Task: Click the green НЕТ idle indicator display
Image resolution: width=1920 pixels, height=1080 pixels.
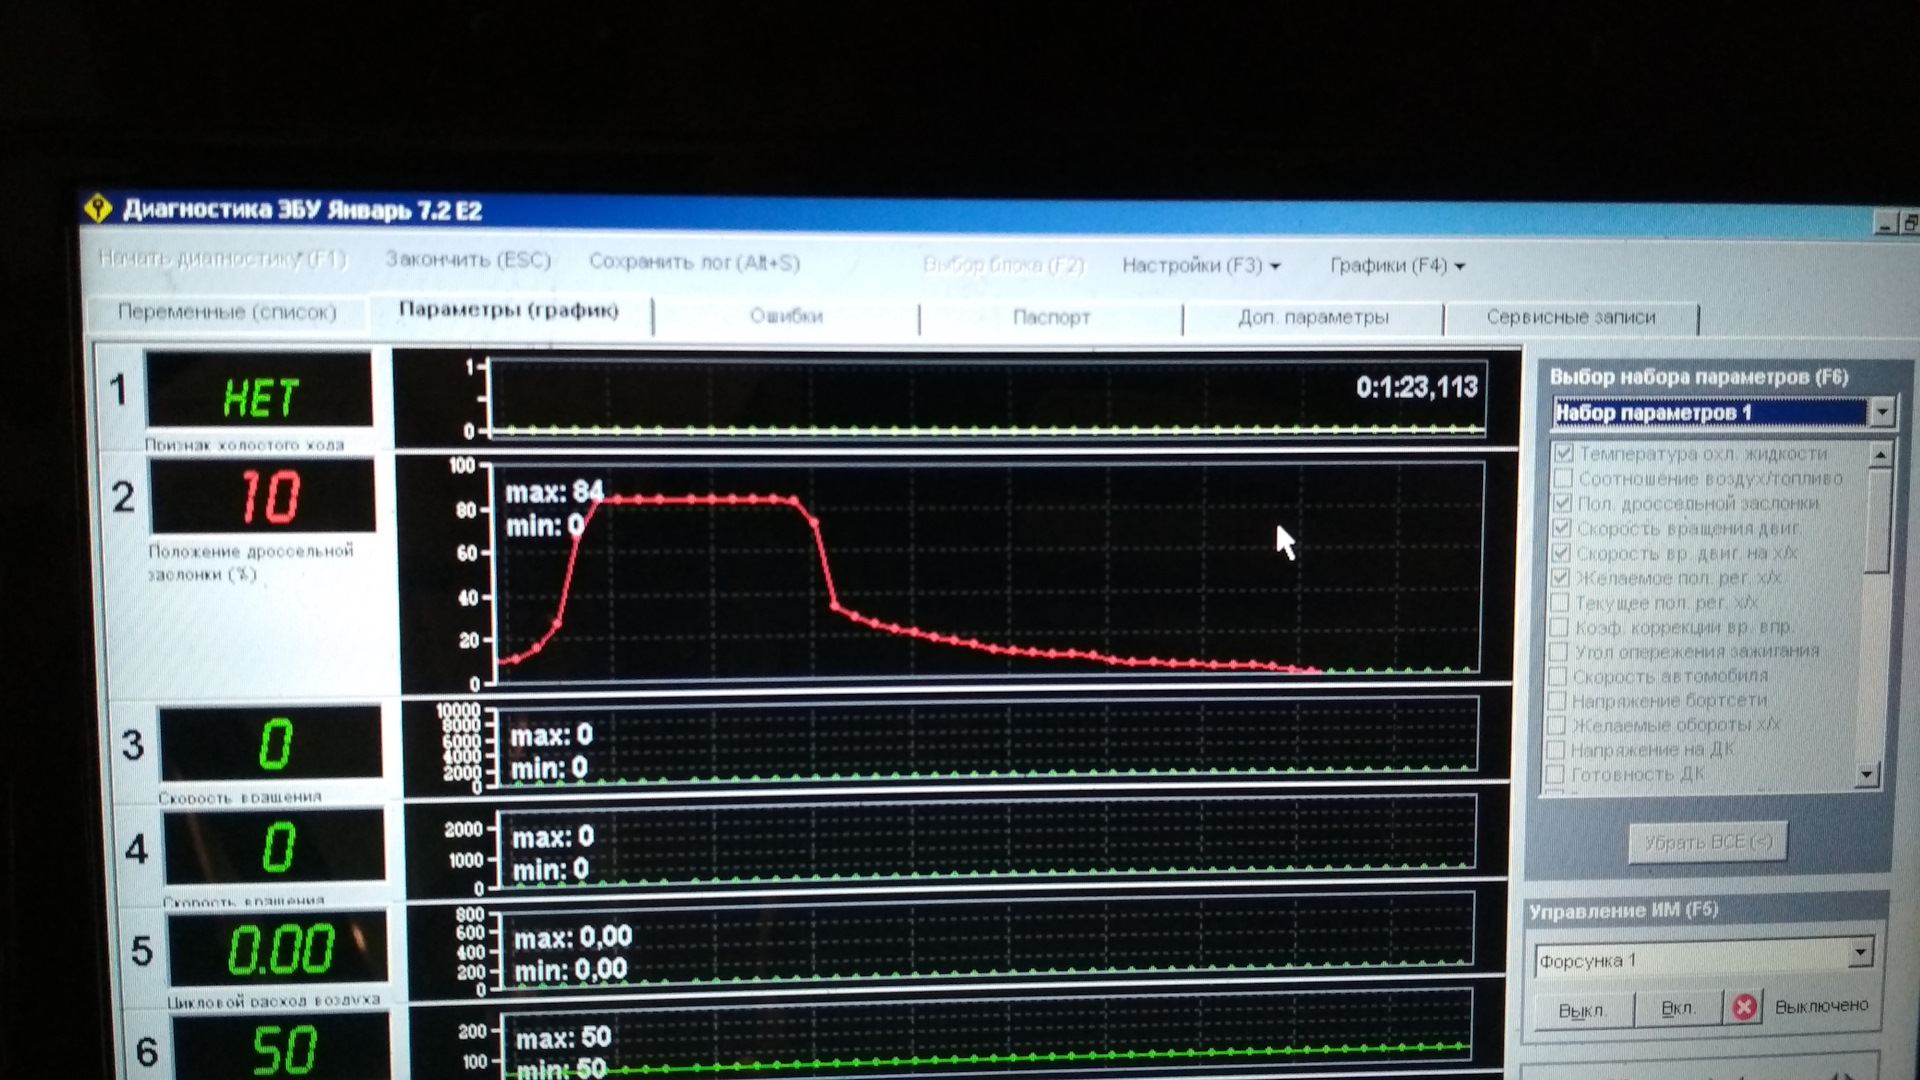Action: tap(260, 397)
